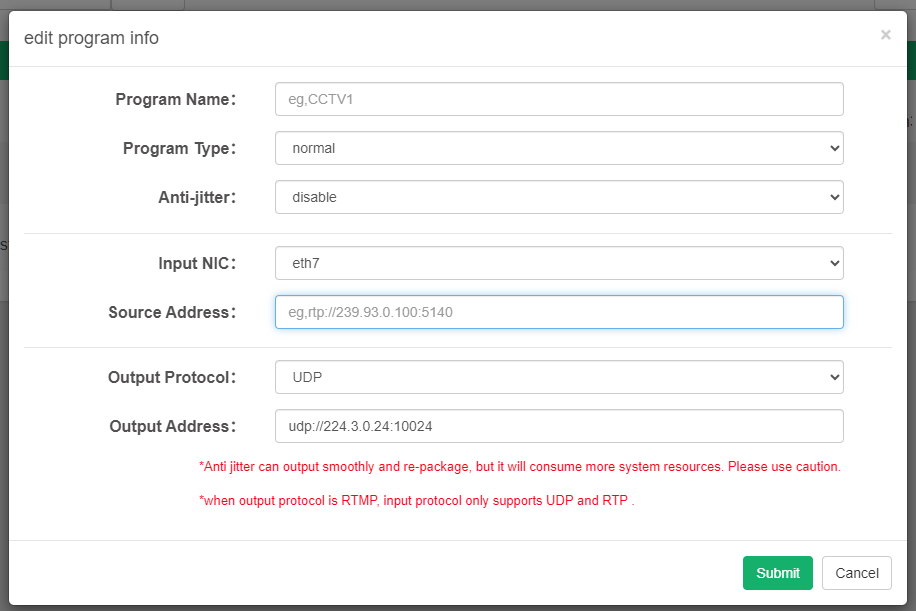The image size is (916, 611).
Task: Click the red Anti jitter caution note
Action: pos(520,467)
